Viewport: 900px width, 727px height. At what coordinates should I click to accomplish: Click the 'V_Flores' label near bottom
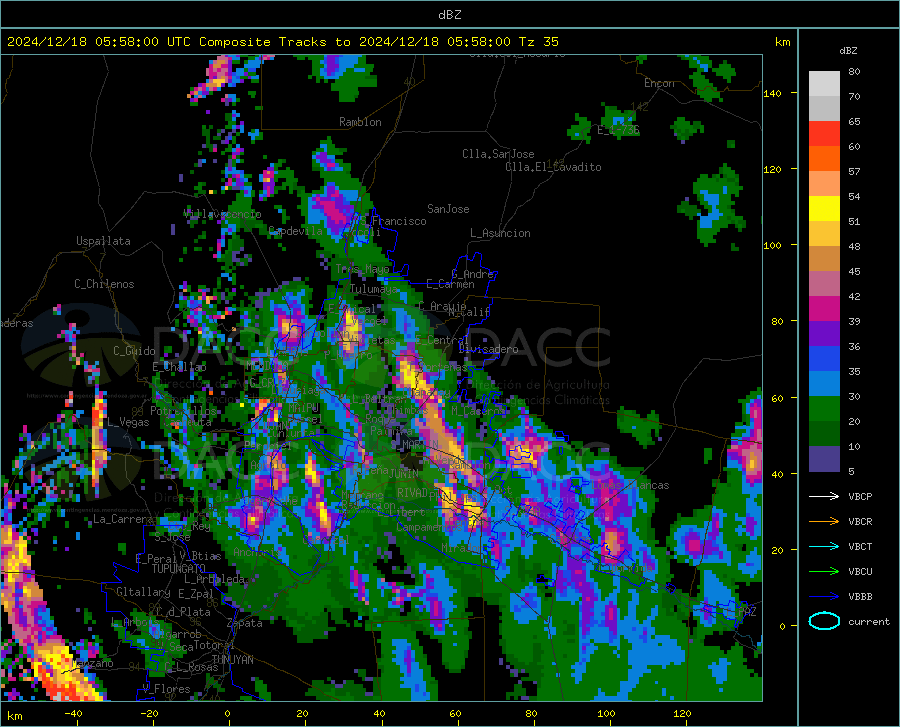(x=166, y=689)
